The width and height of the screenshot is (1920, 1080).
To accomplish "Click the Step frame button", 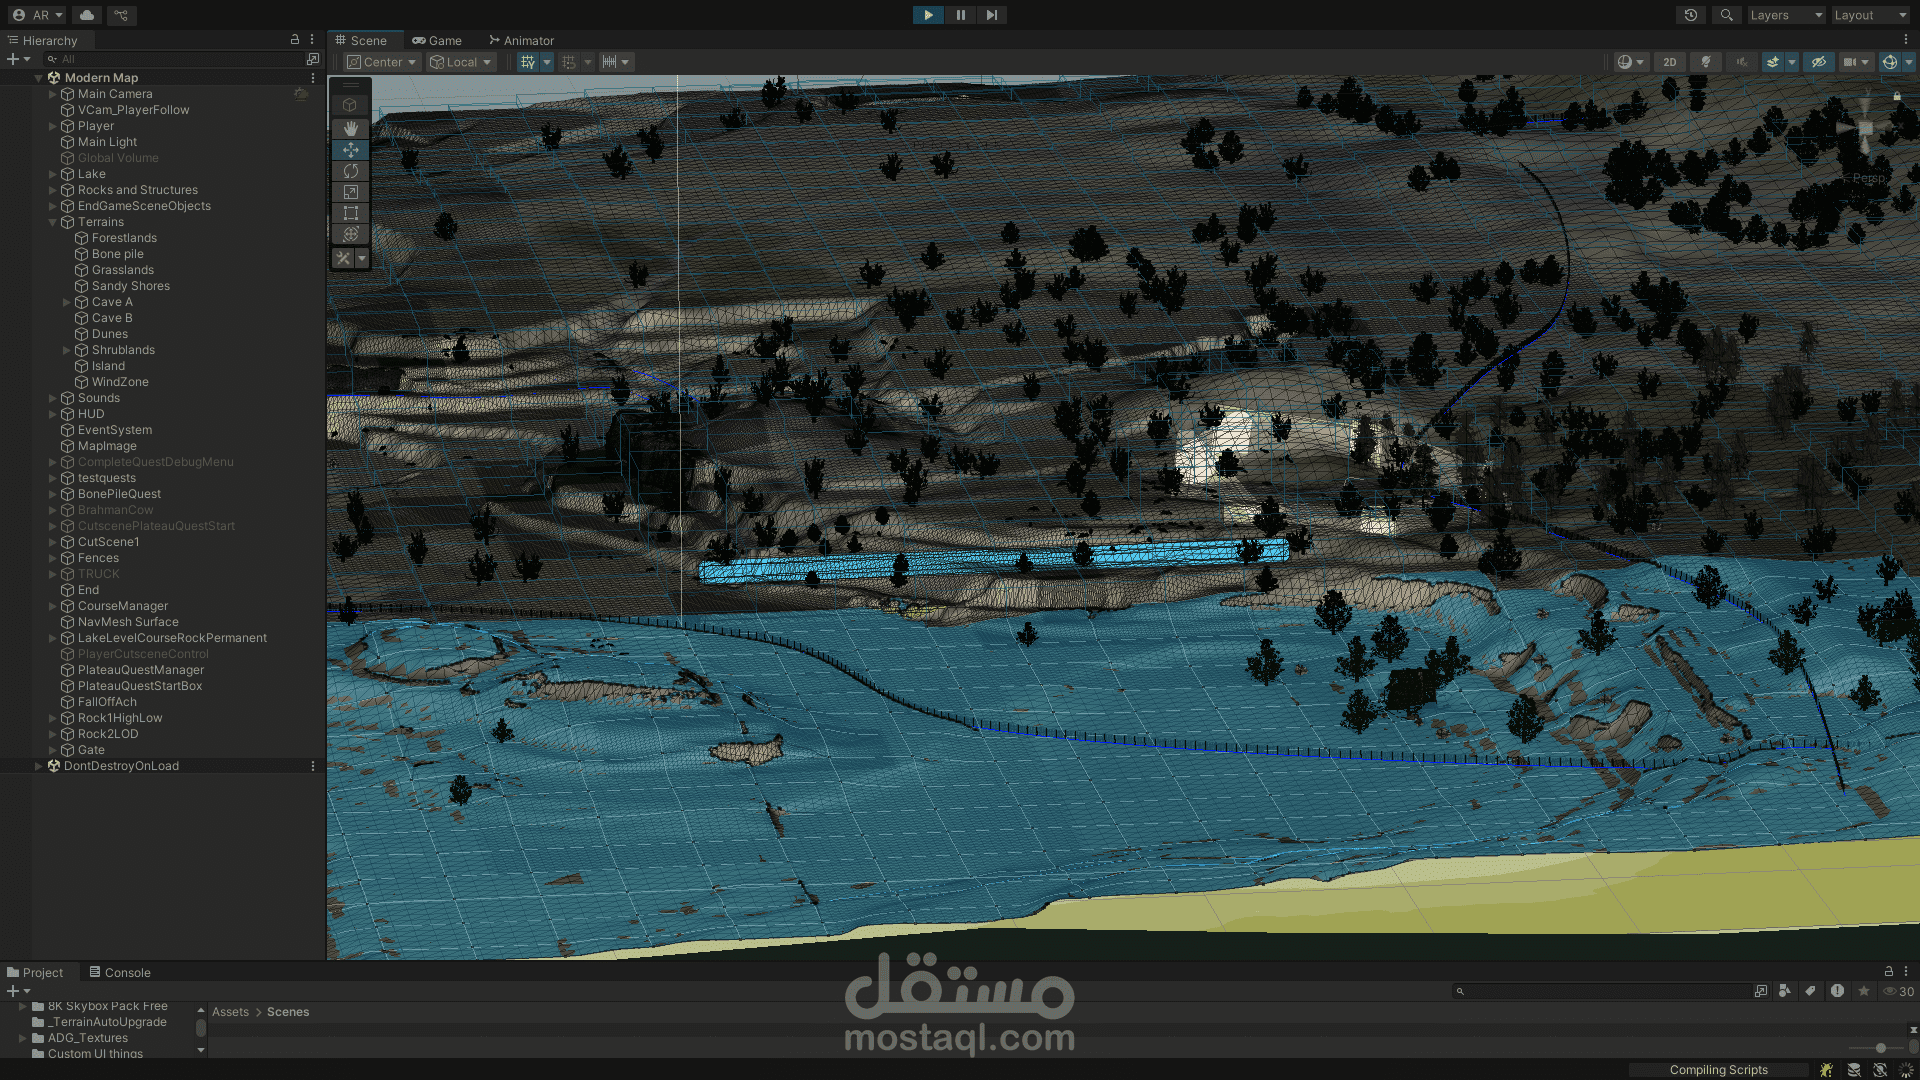I will [x=991, y=15].
